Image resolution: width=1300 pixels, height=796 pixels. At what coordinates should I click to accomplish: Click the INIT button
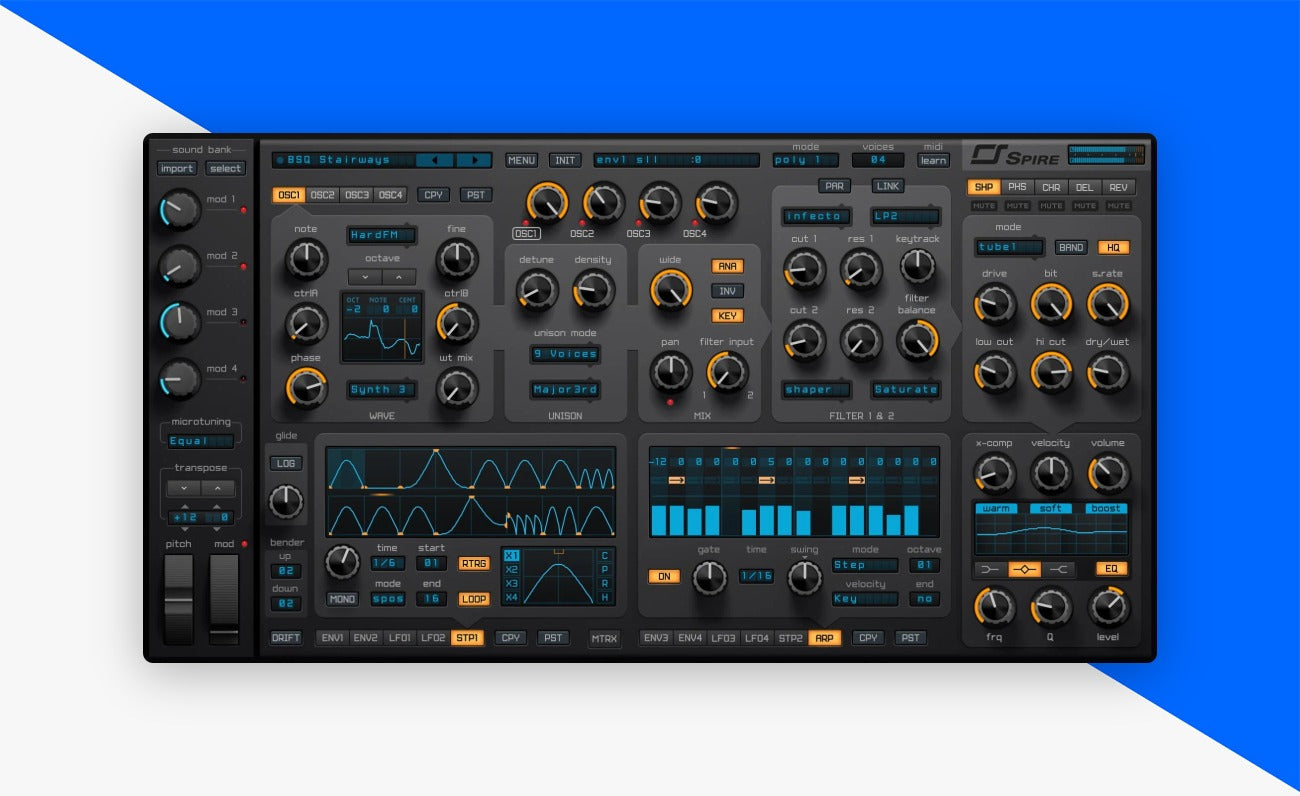pos(564,160)
